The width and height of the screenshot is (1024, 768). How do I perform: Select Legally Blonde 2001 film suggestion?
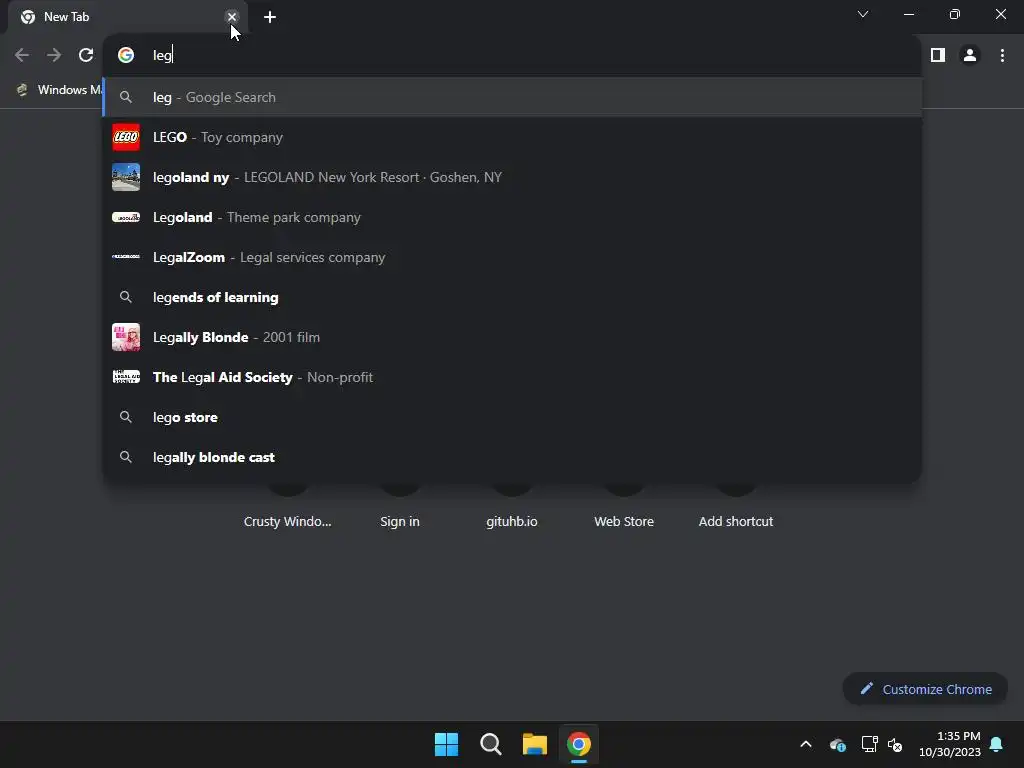512,337
